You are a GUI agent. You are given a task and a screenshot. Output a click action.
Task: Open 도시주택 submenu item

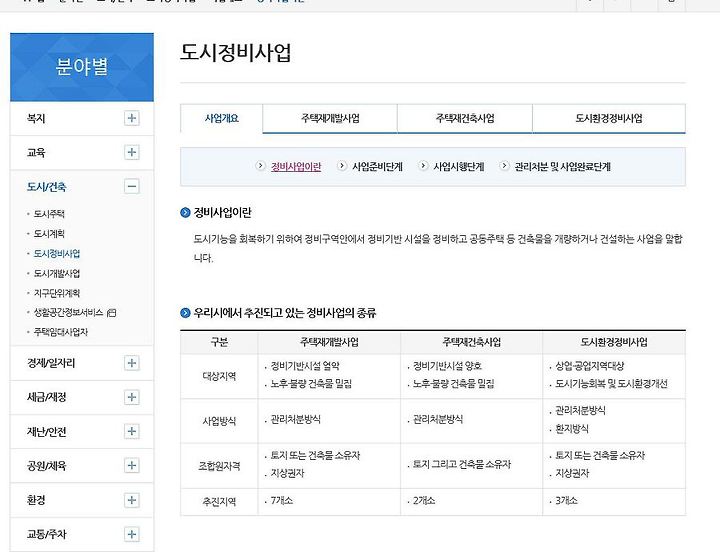pyautogui.click(x=49, y=214)
